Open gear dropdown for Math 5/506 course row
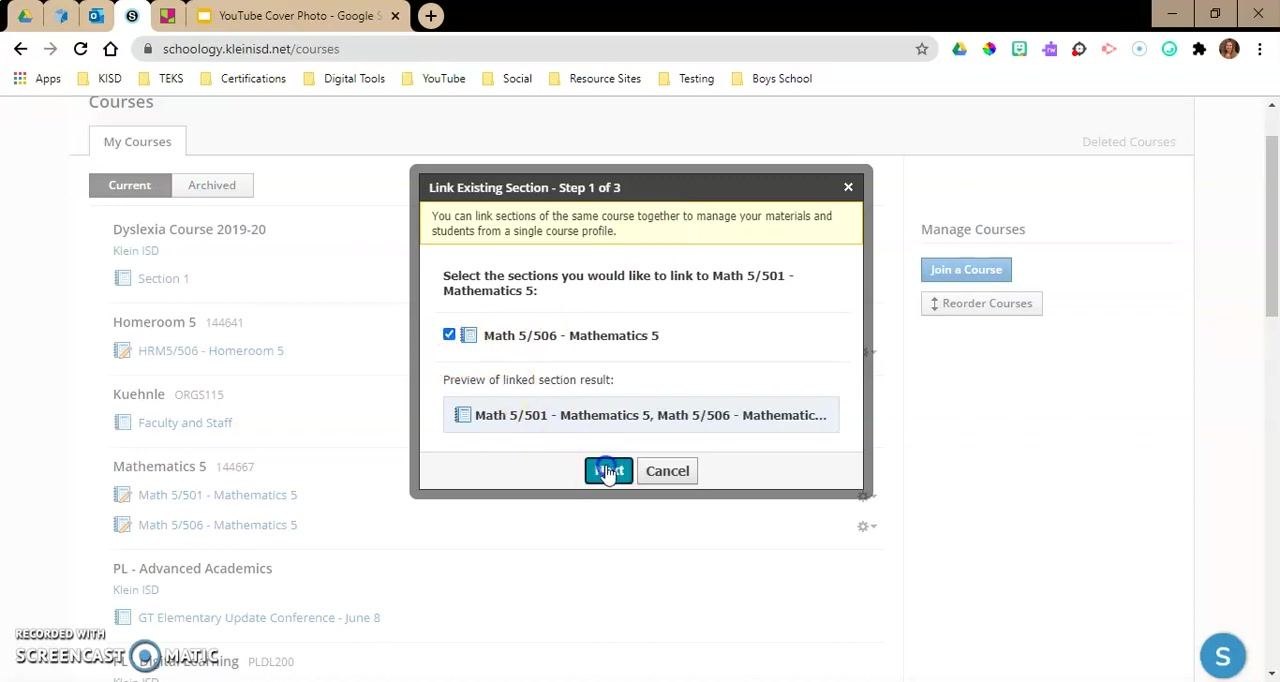Viewport: 1280px width, 682px height. coord(867,526)
